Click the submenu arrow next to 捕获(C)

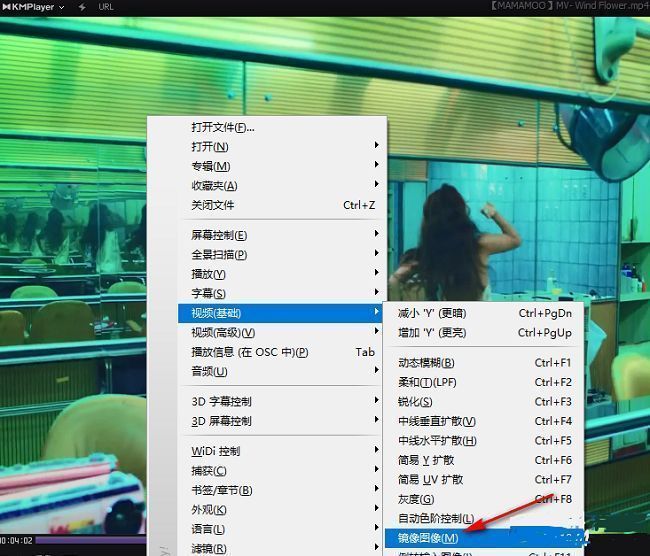click(x=376, y=469)
